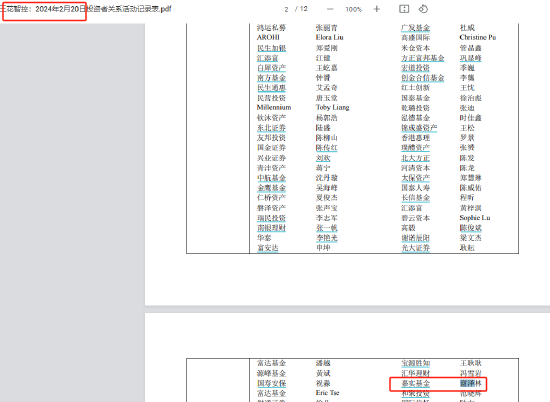The image size is (550, 402).
Task: Click the name '李志军'
Action: click(326, 218)
